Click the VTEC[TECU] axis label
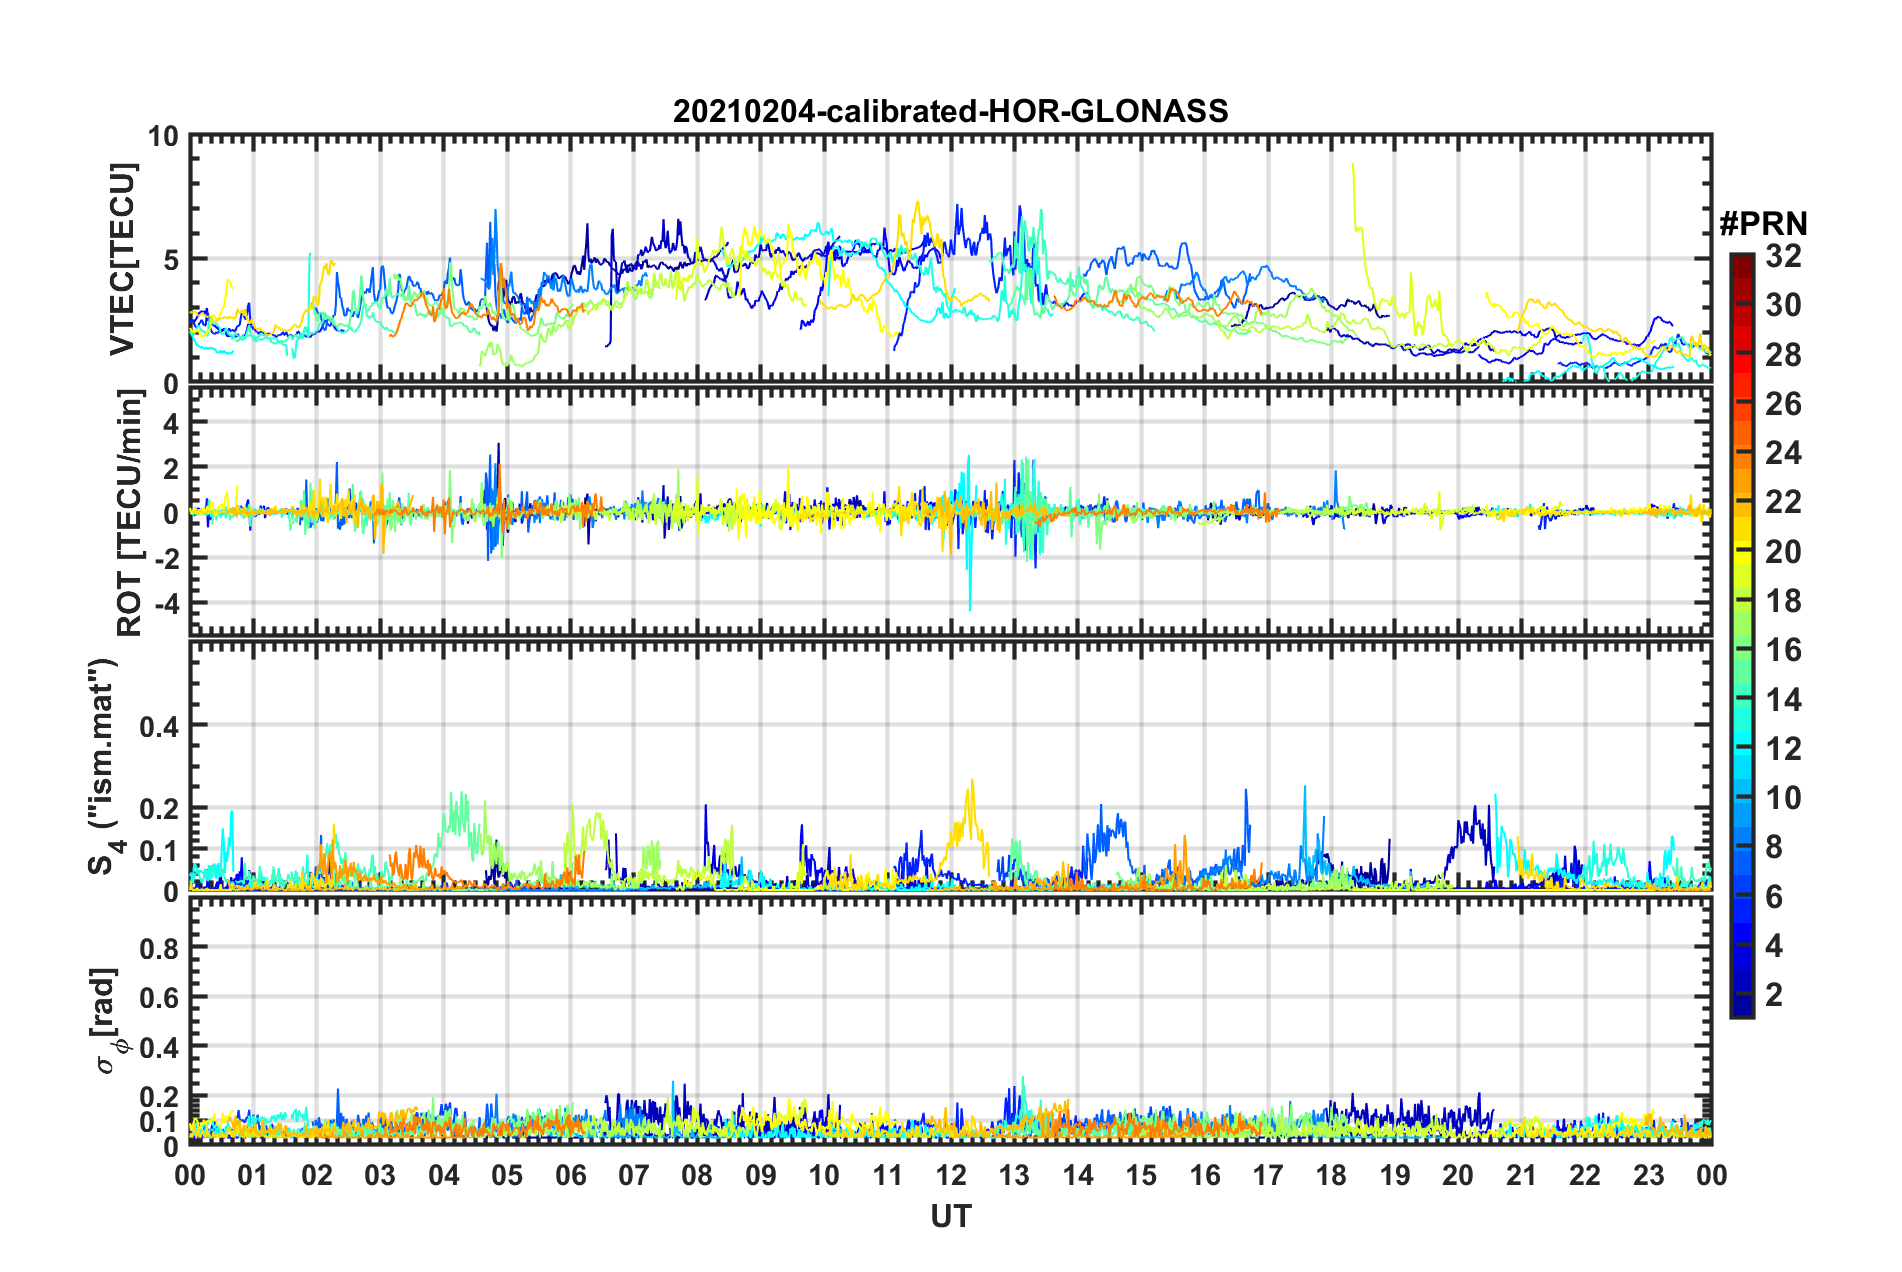The width and height of the screenshot is (1902, 1272). (122, 259)
